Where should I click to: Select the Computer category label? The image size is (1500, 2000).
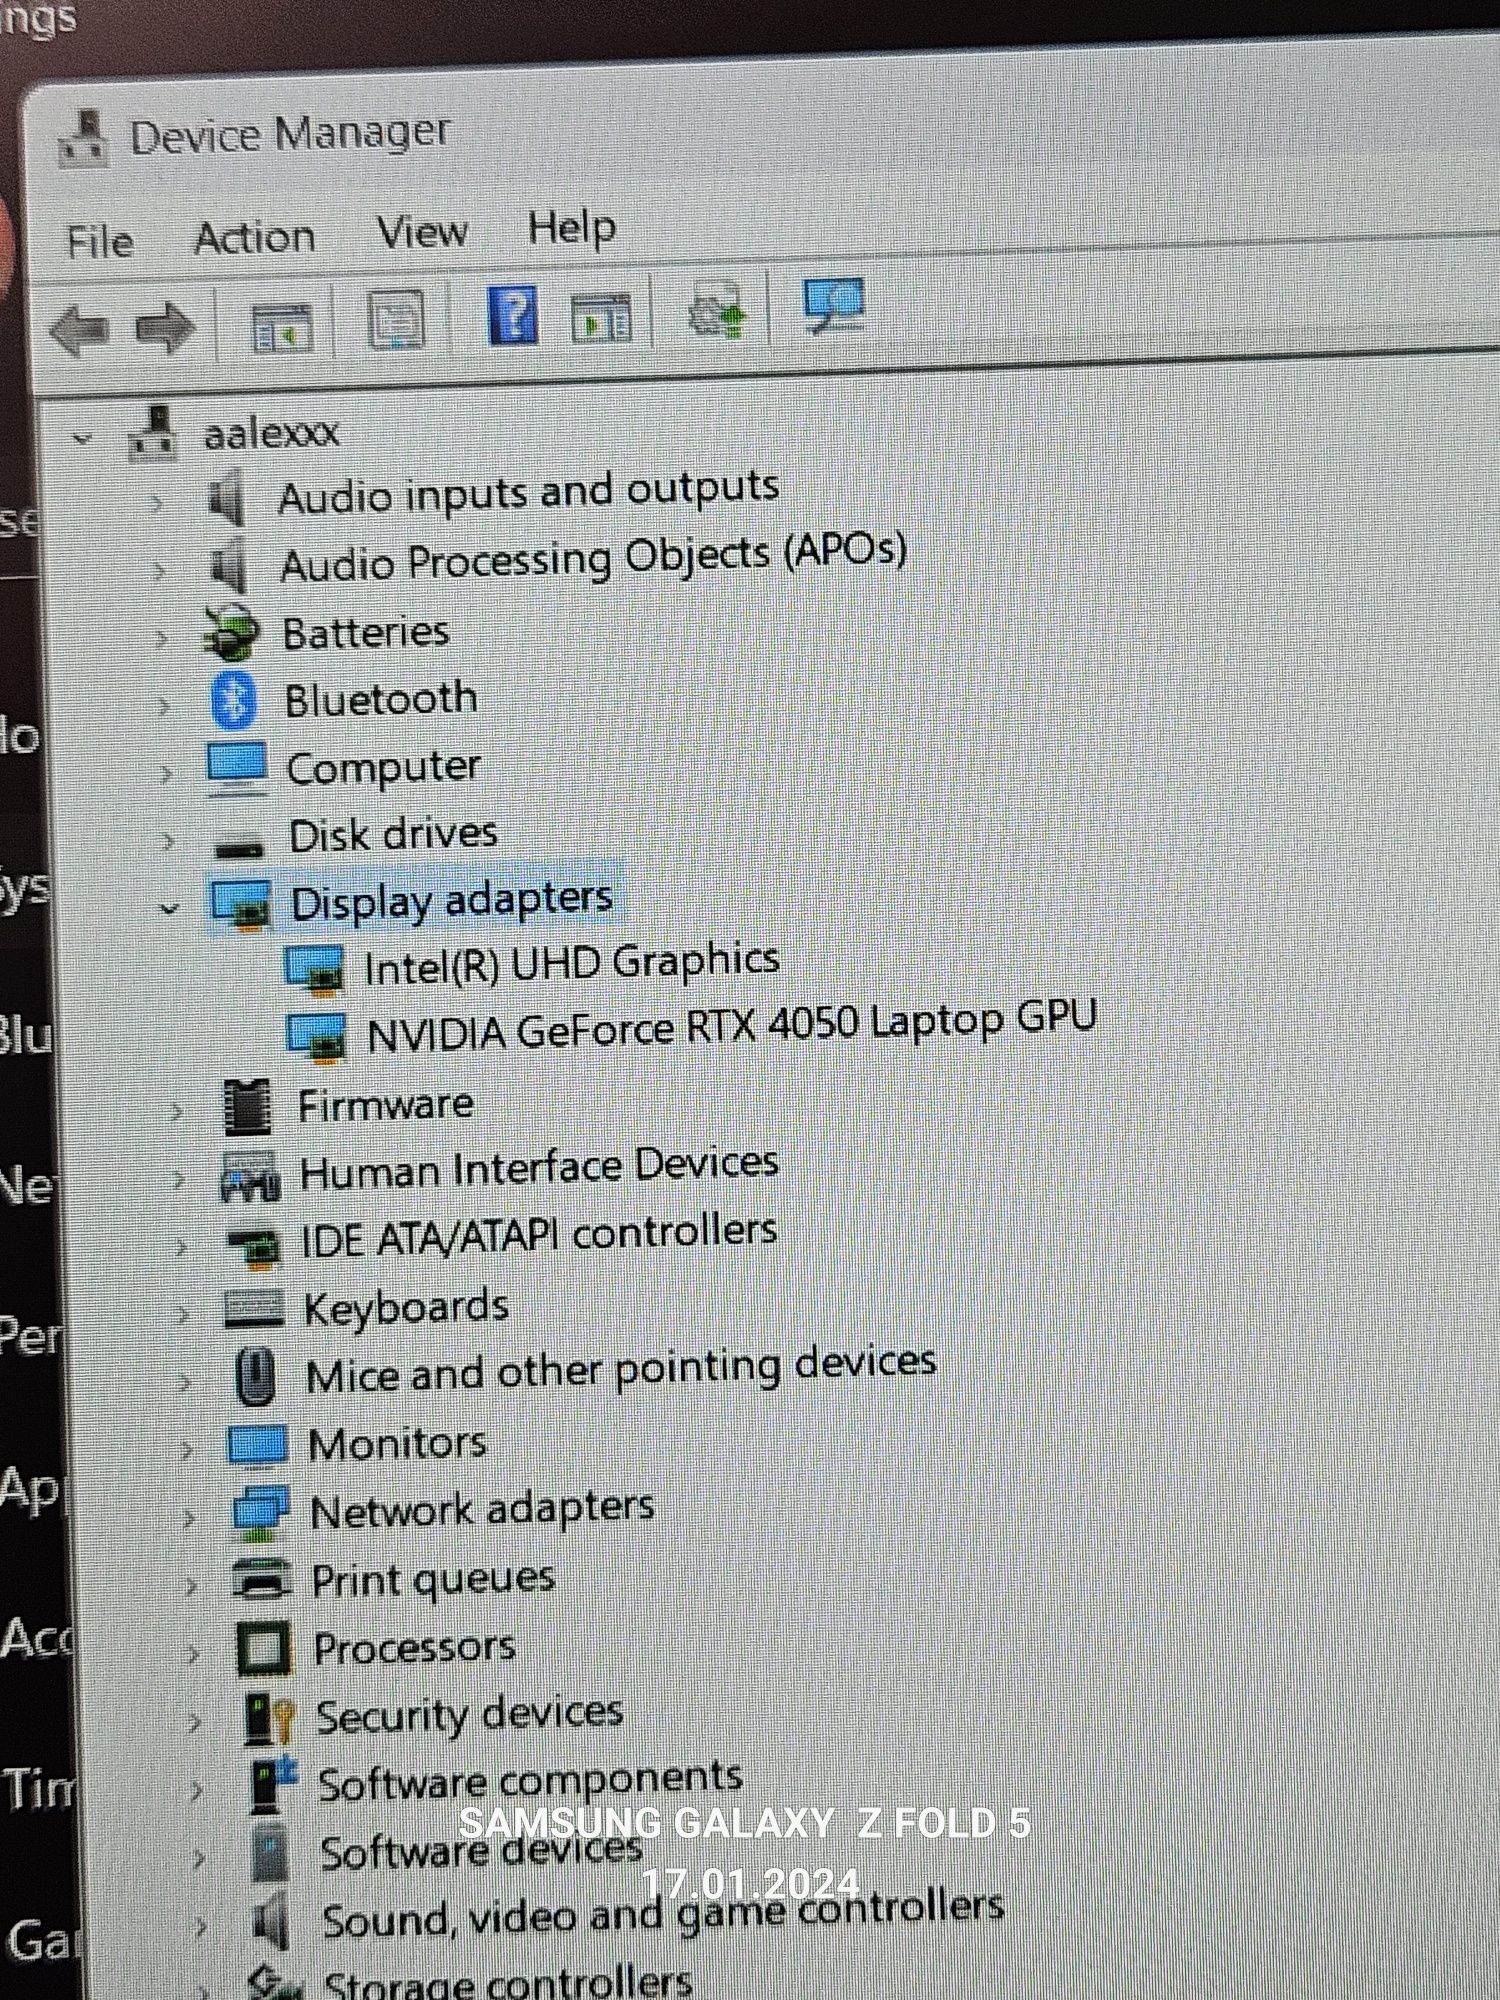coord(383,768)
